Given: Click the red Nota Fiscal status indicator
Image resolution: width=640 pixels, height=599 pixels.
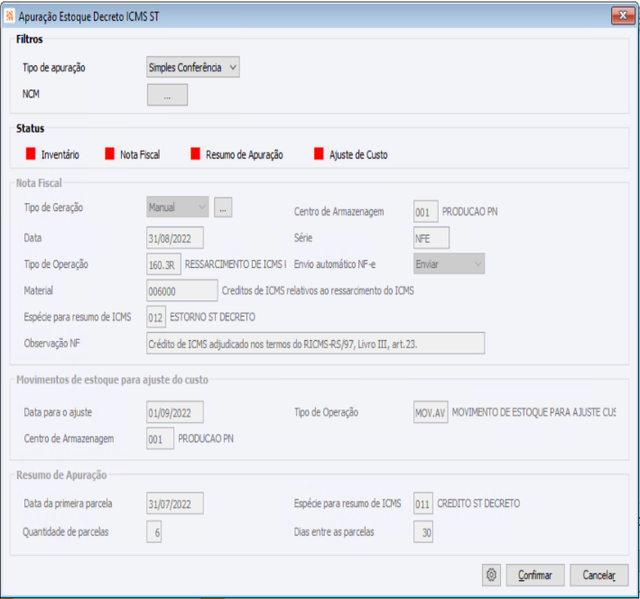Looking at the screenshot, I should pyautogui.click(x=109, y=154).
